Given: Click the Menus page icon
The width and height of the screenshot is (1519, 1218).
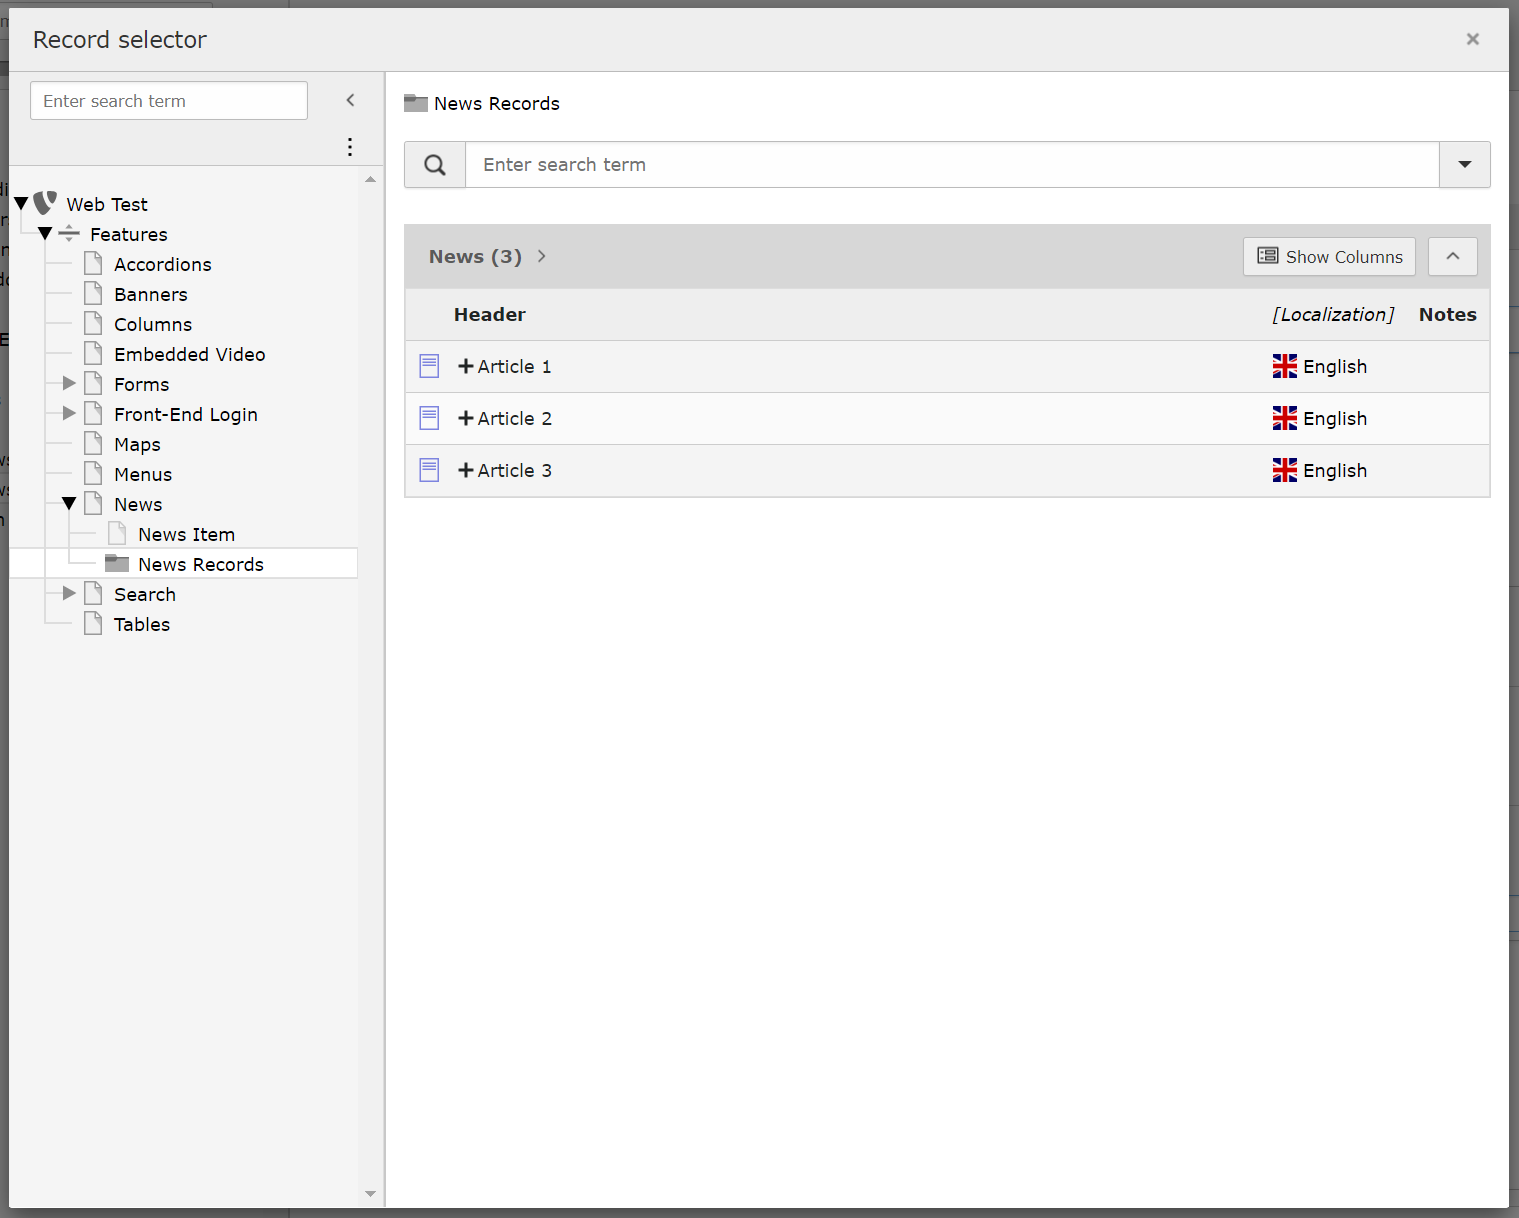Looking at the screenshot, I should click(93, 474).
